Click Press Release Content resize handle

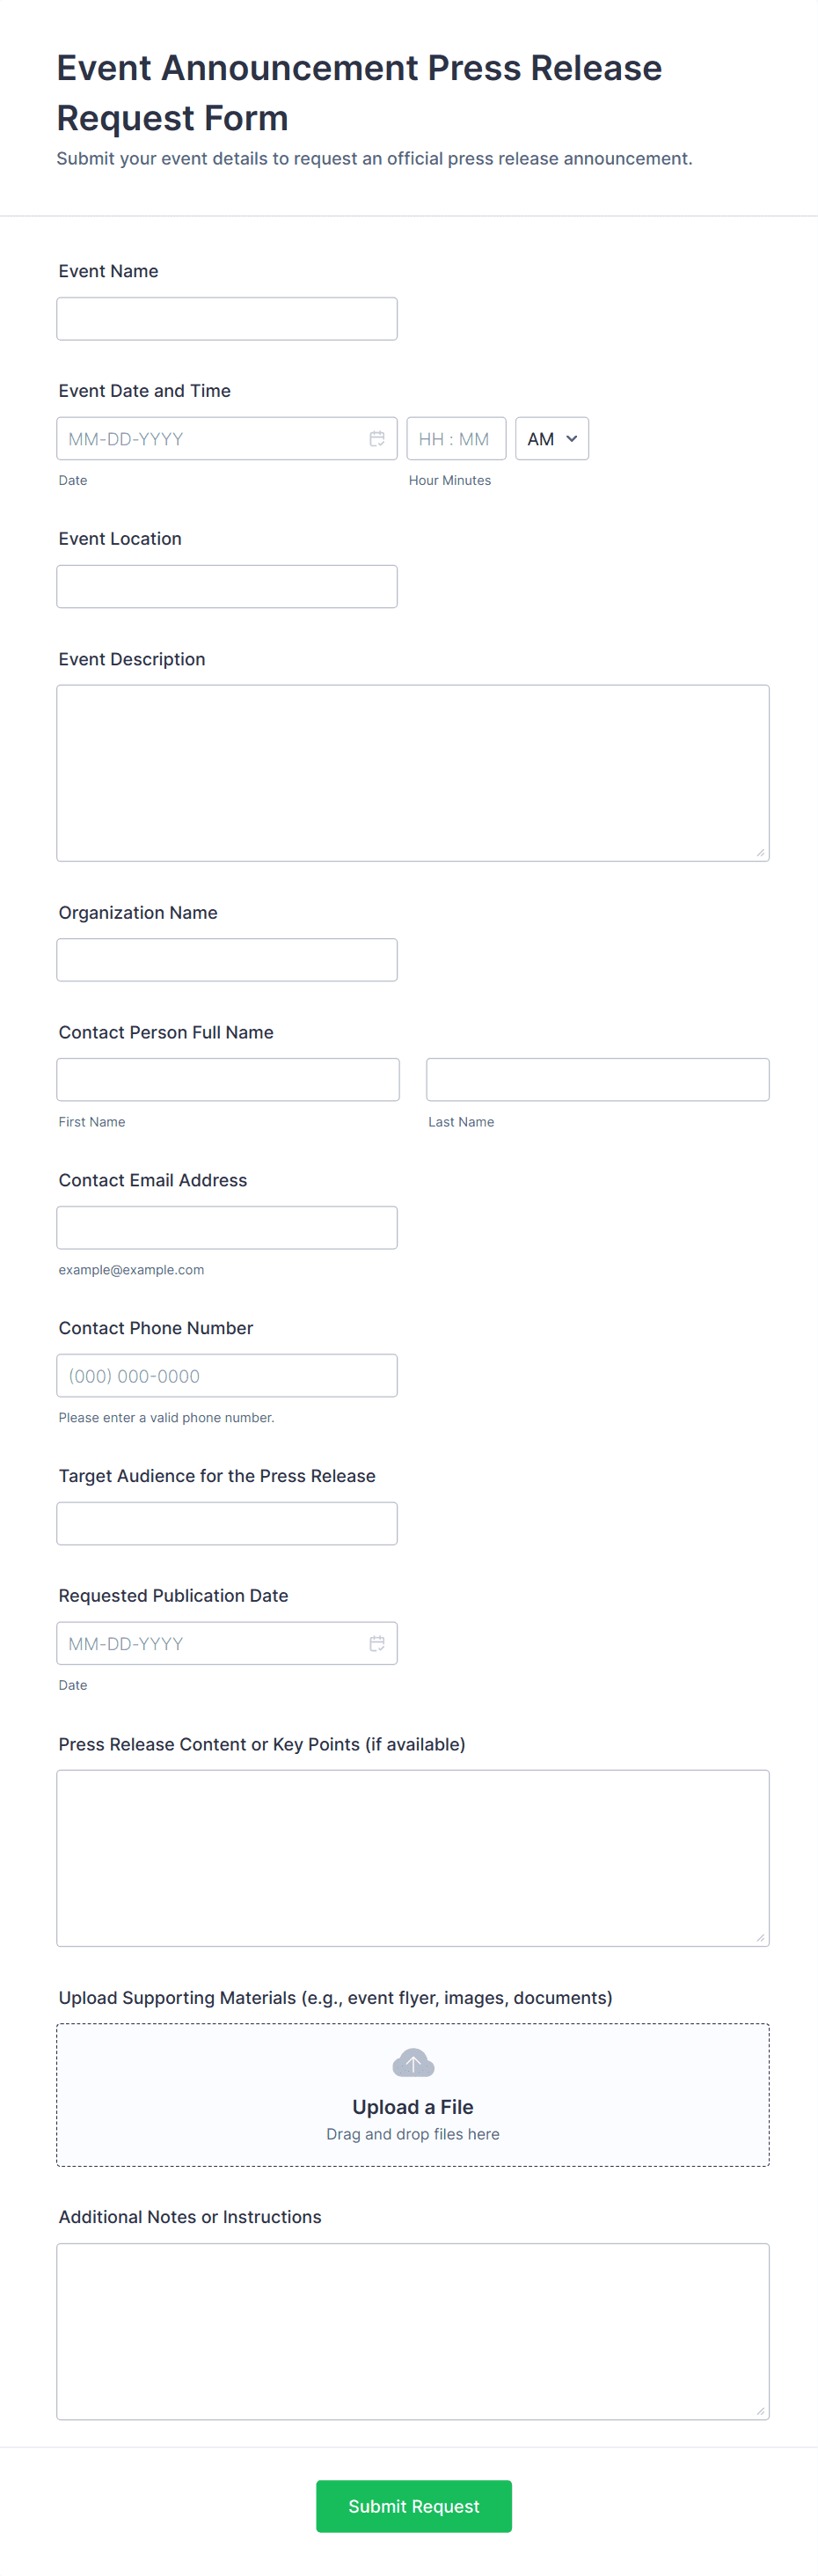pyautogui.click(x=760, y=1937)
